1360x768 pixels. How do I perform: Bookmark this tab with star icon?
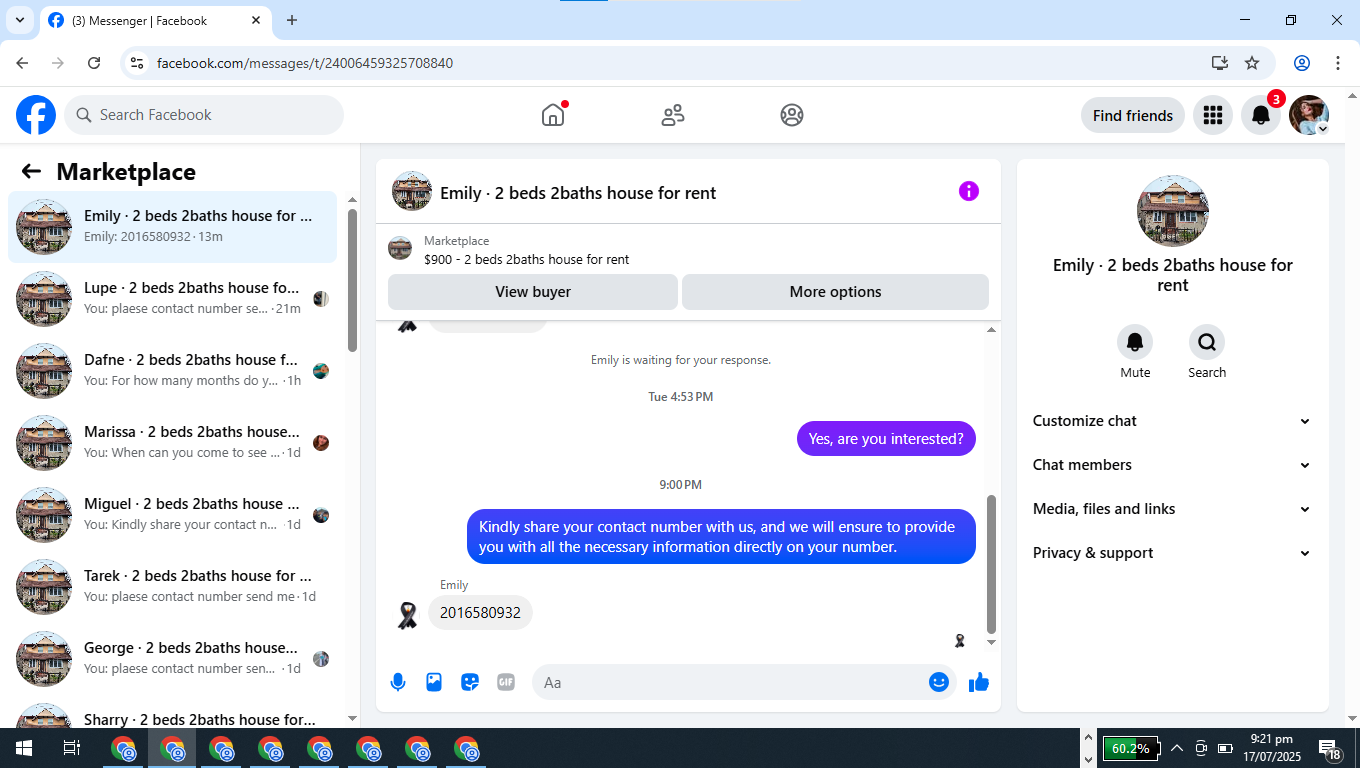(x=1252, y=63)
